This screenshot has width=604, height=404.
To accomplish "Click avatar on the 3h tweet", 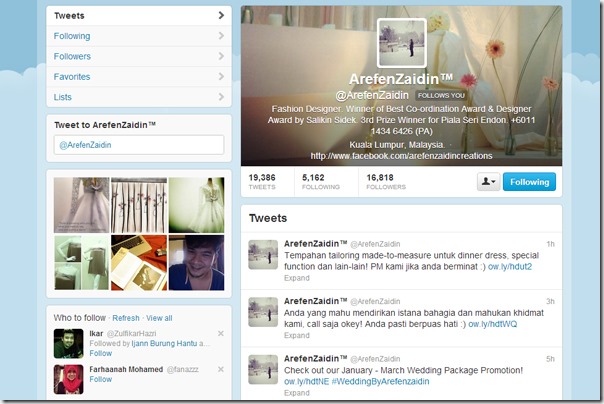I will pos(263,312).
